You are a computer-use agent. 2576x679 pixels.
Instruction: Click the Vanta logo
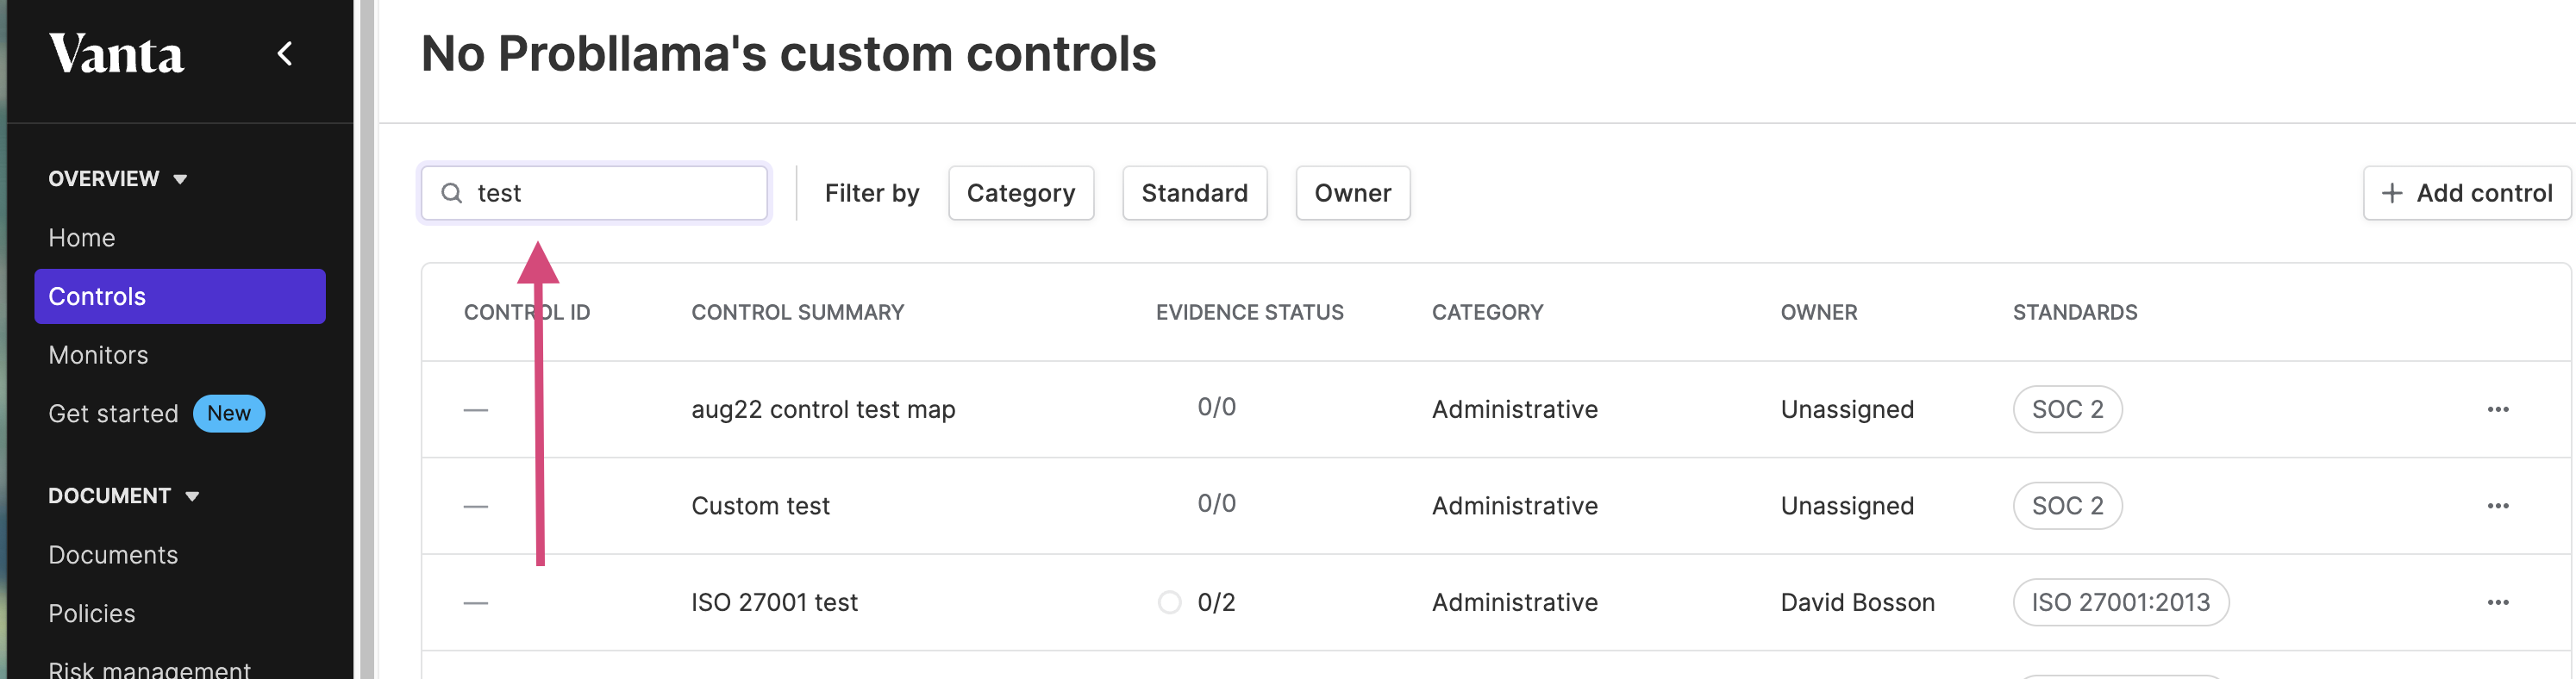(x=116, y=54)
